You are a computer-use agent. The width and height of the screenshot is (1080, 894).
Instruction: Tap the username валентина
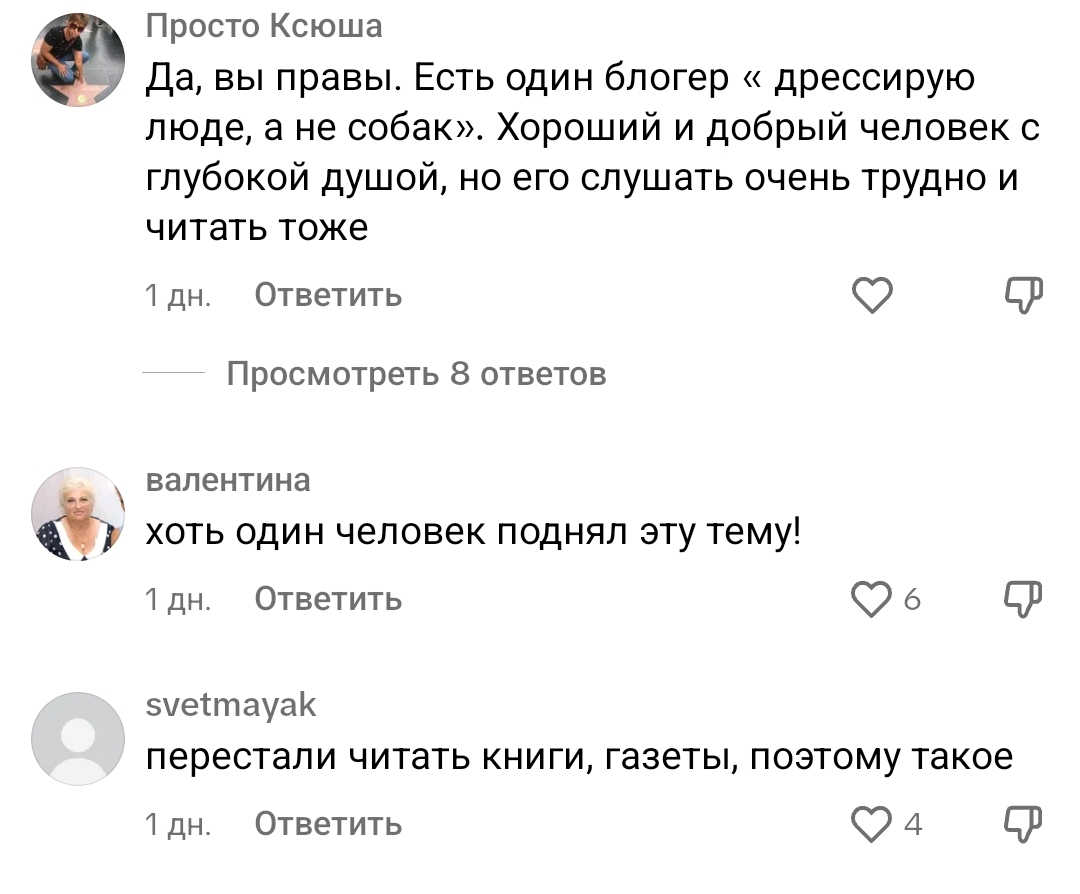pyautogui.click(x=228, y=481)
